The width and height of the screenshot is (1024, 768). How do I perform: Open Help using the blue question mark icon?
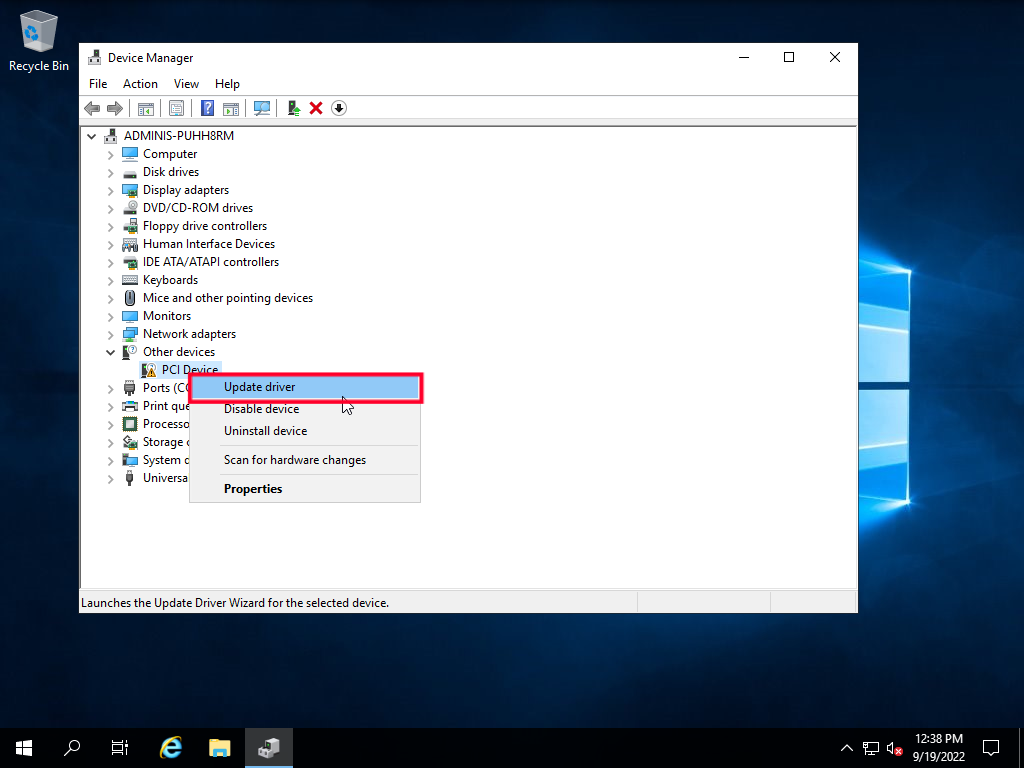click(206, 108)
